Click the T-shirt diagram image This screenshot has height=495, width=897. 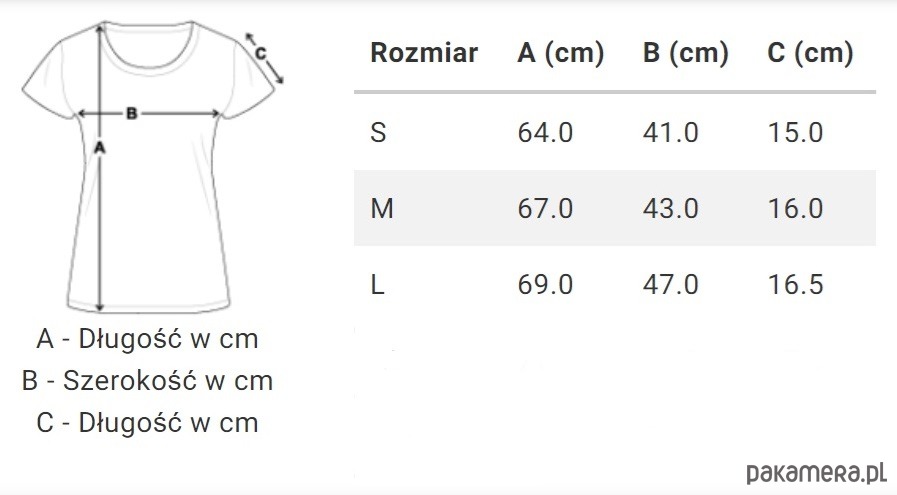152,167
